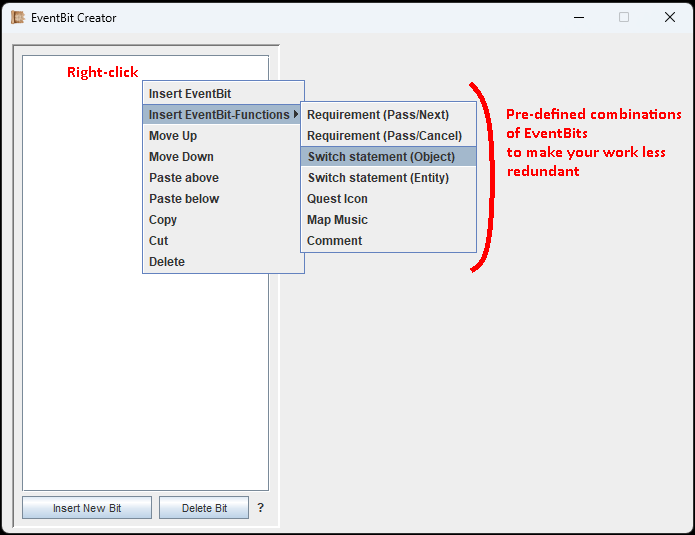Insert the Map Music function
Screen dimensions: 695x535
click(337, 220)
